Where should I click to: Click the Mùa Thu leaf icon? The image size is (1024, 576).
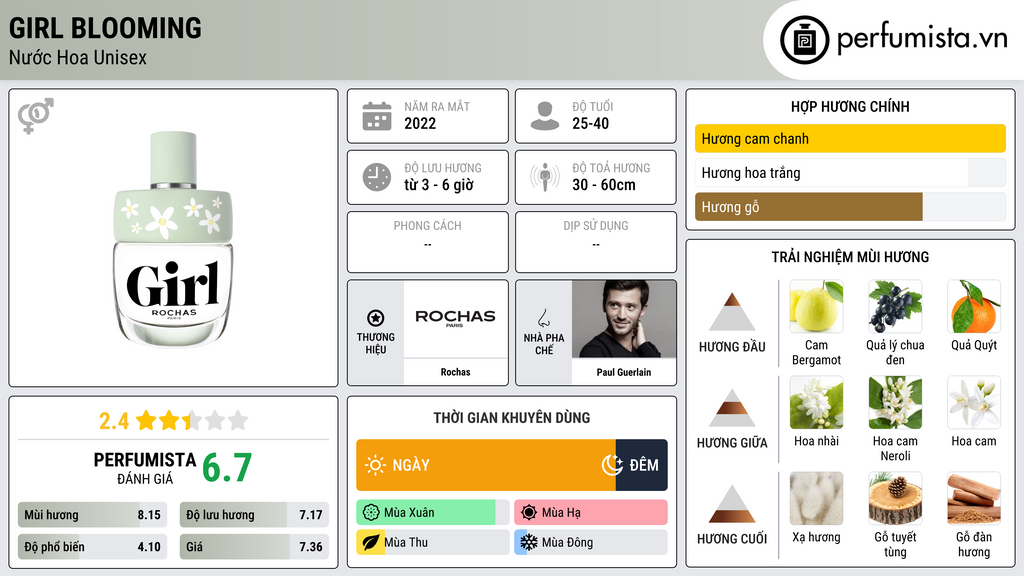pos(371,543)
